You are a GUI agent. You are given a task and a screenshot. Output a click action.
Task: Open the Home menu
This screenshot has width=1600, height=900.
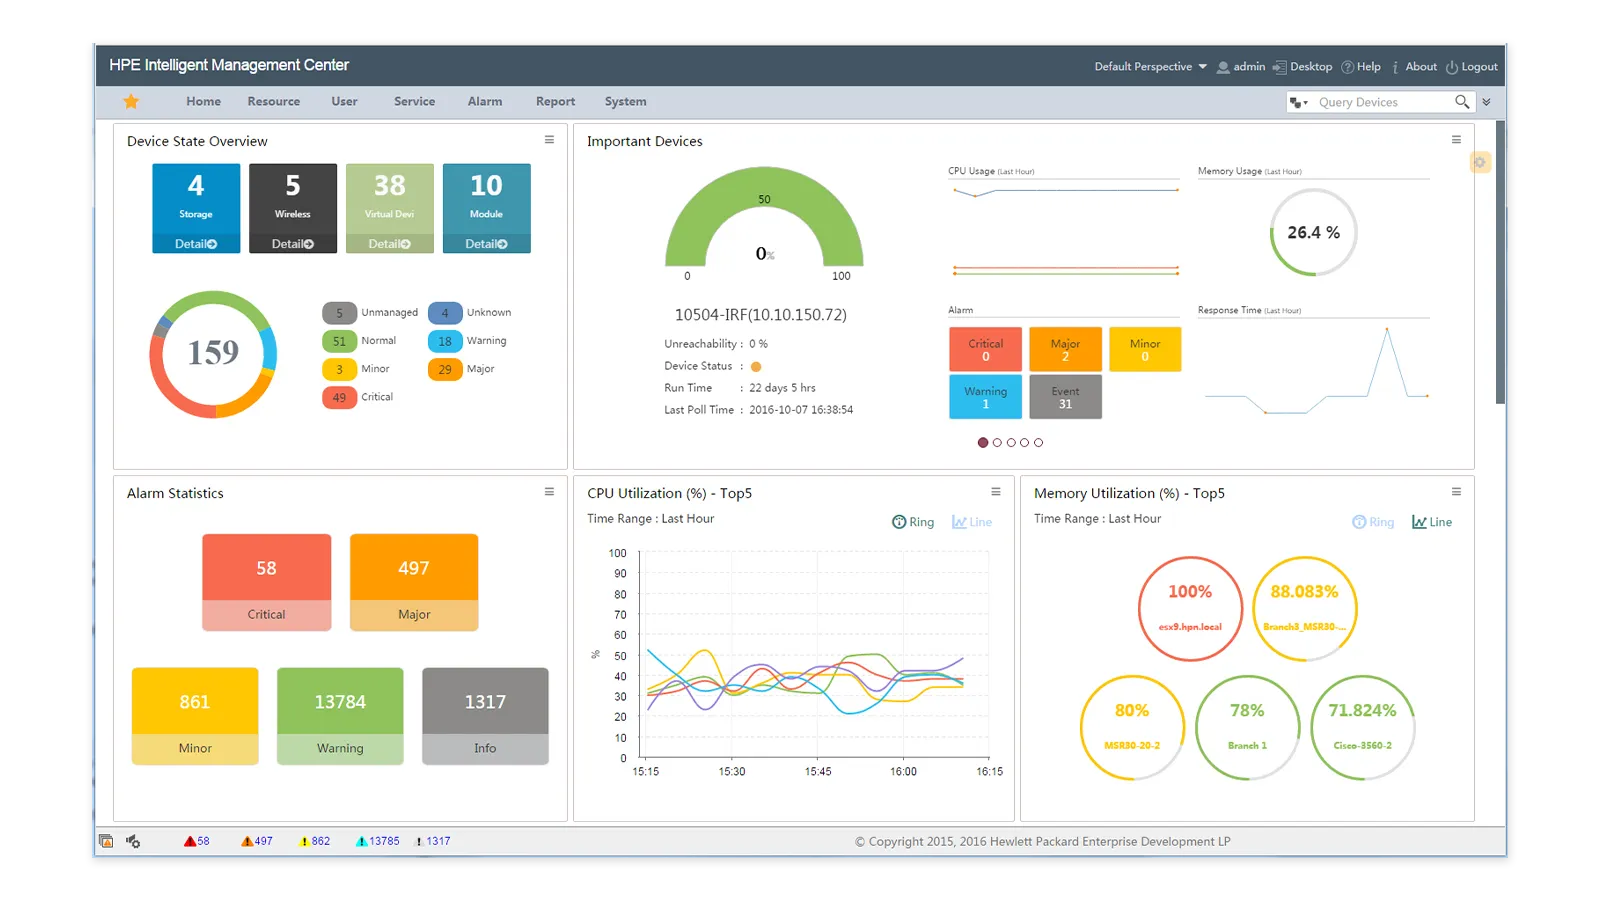(203, 101)
